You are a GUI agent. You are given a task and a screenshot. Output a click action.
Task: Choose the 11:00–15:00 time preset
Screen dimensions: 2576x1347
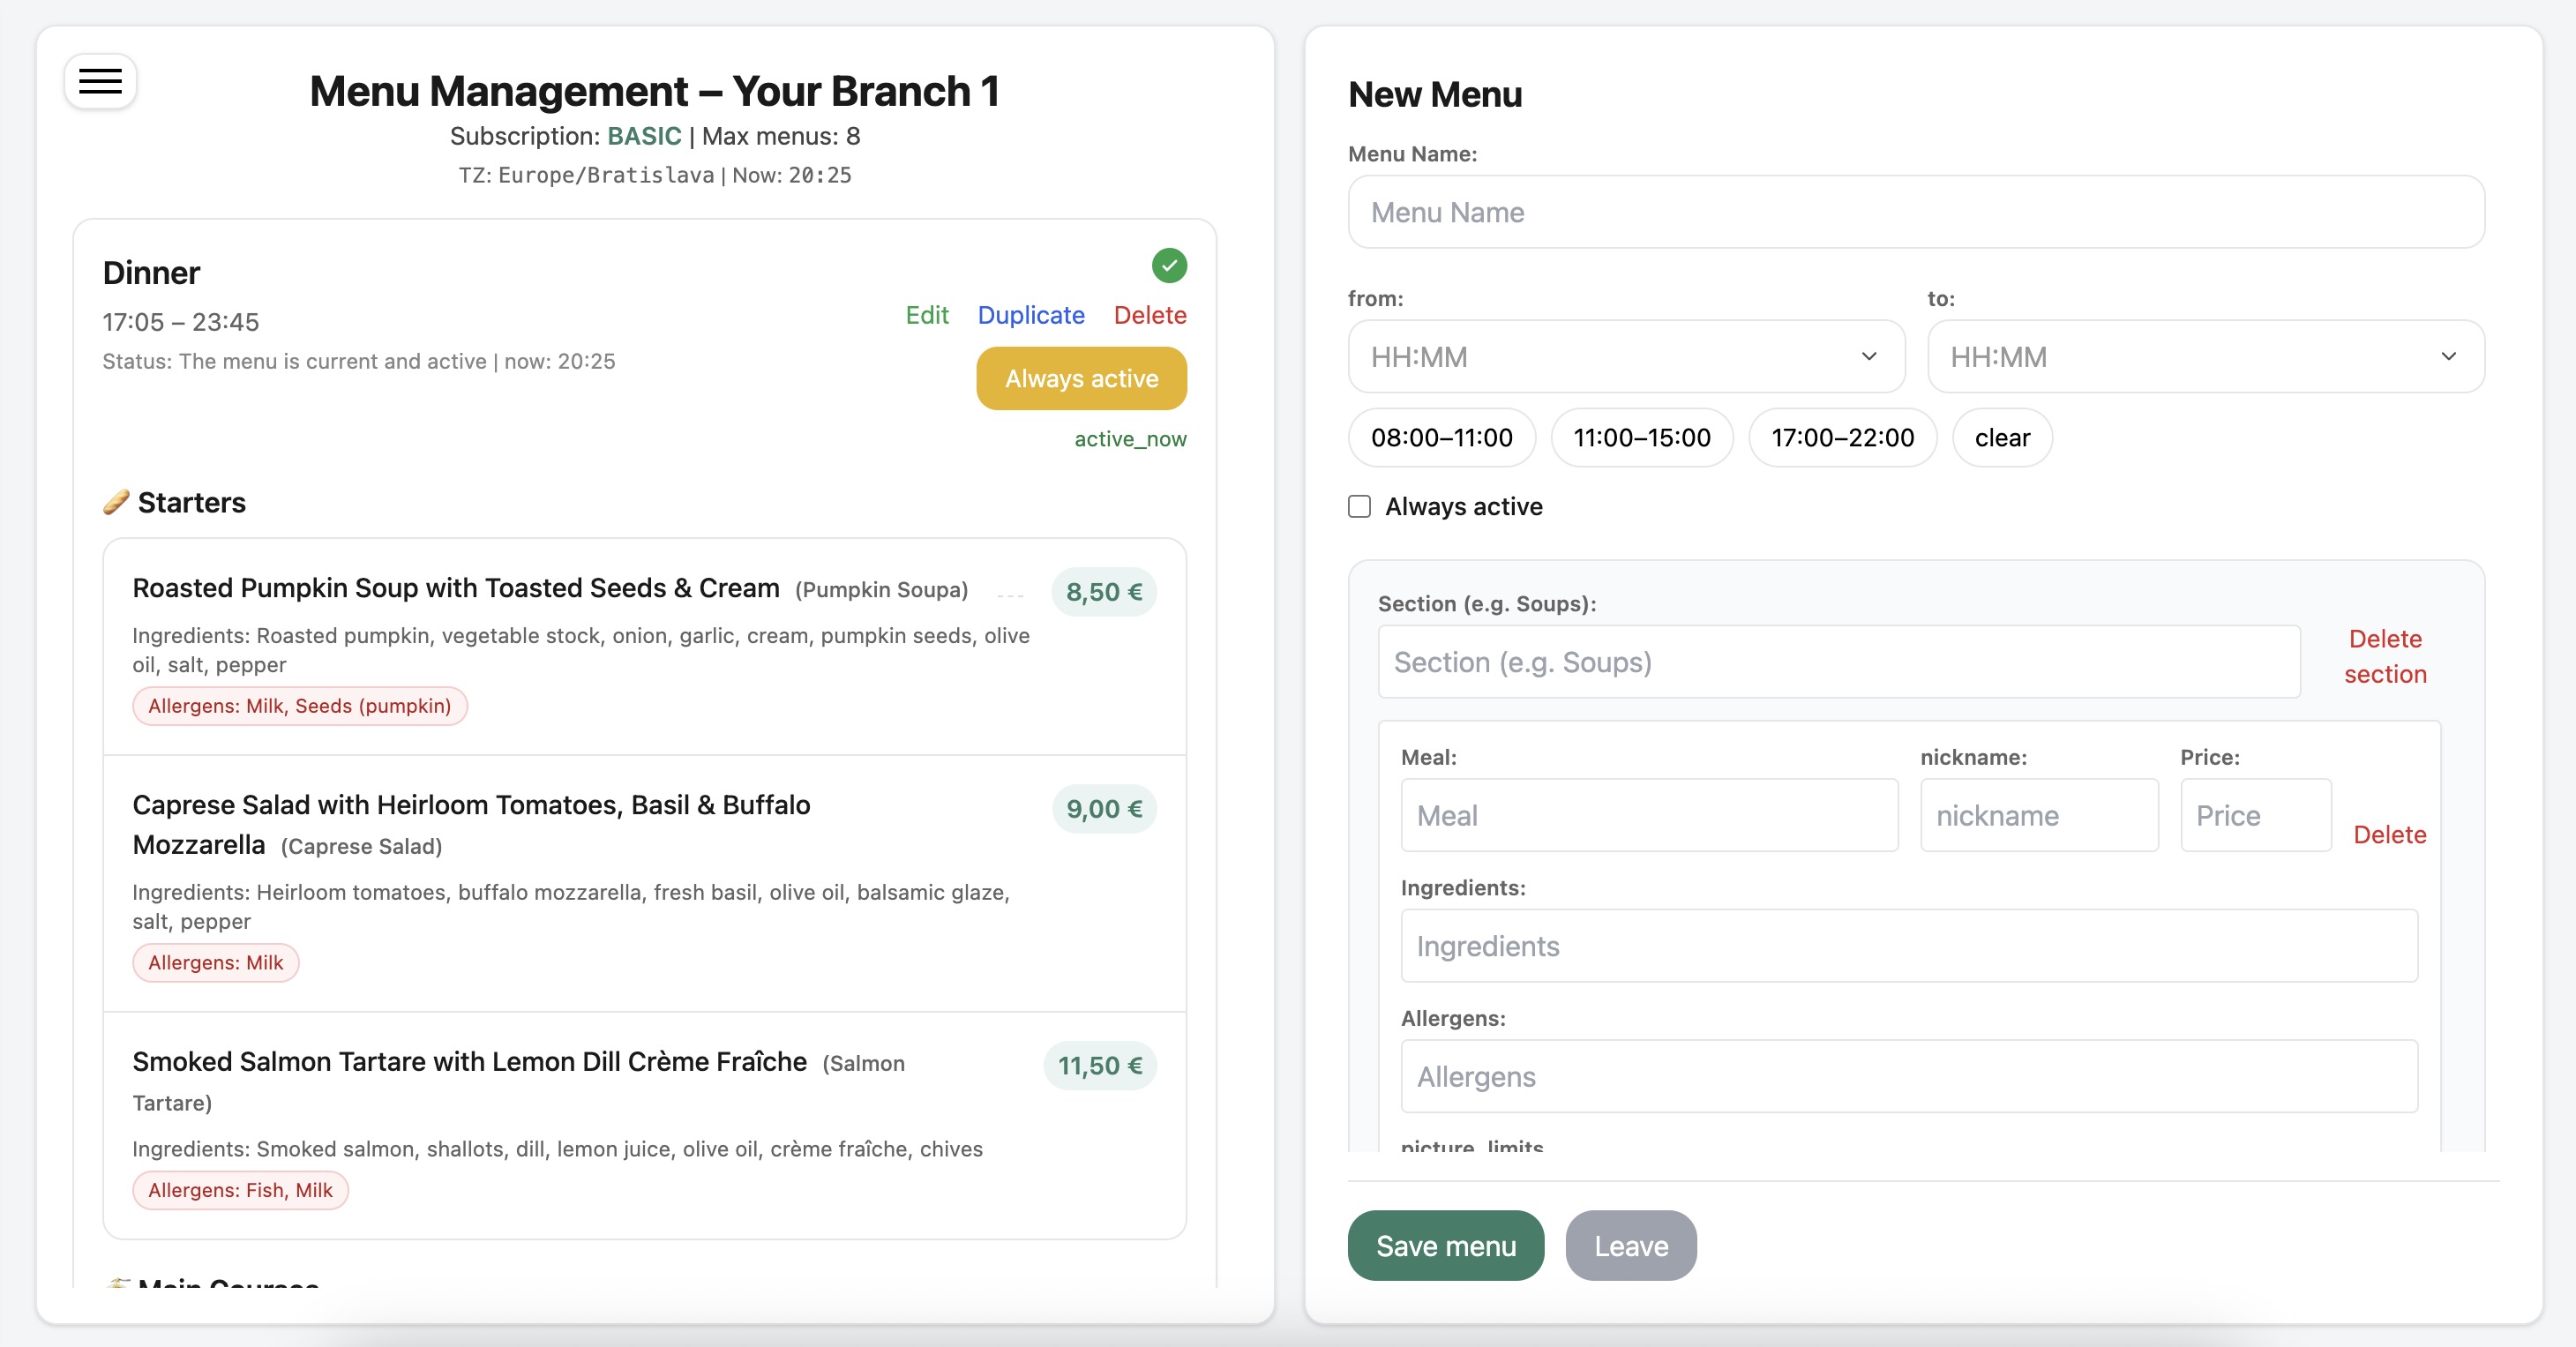[1641, 437]
